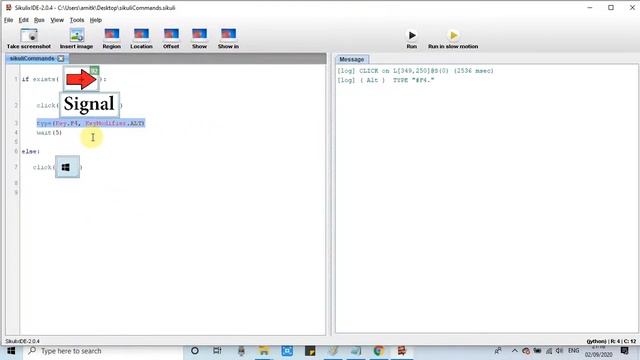Close the sikuliCommands tab
The height and width of the screenshot is (360, 640).
point(61,59)
